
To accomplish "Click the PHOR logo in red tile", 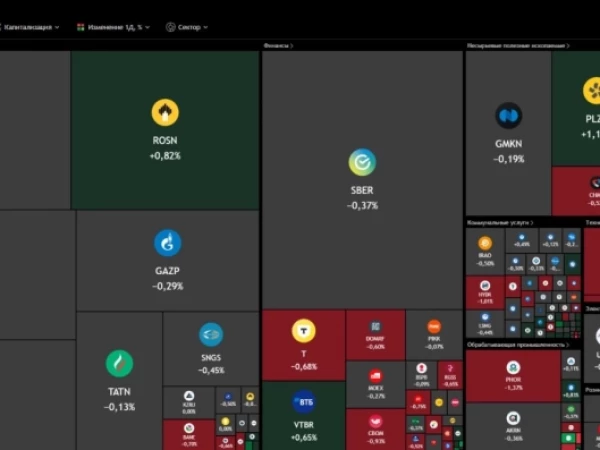I will point(513,368).
